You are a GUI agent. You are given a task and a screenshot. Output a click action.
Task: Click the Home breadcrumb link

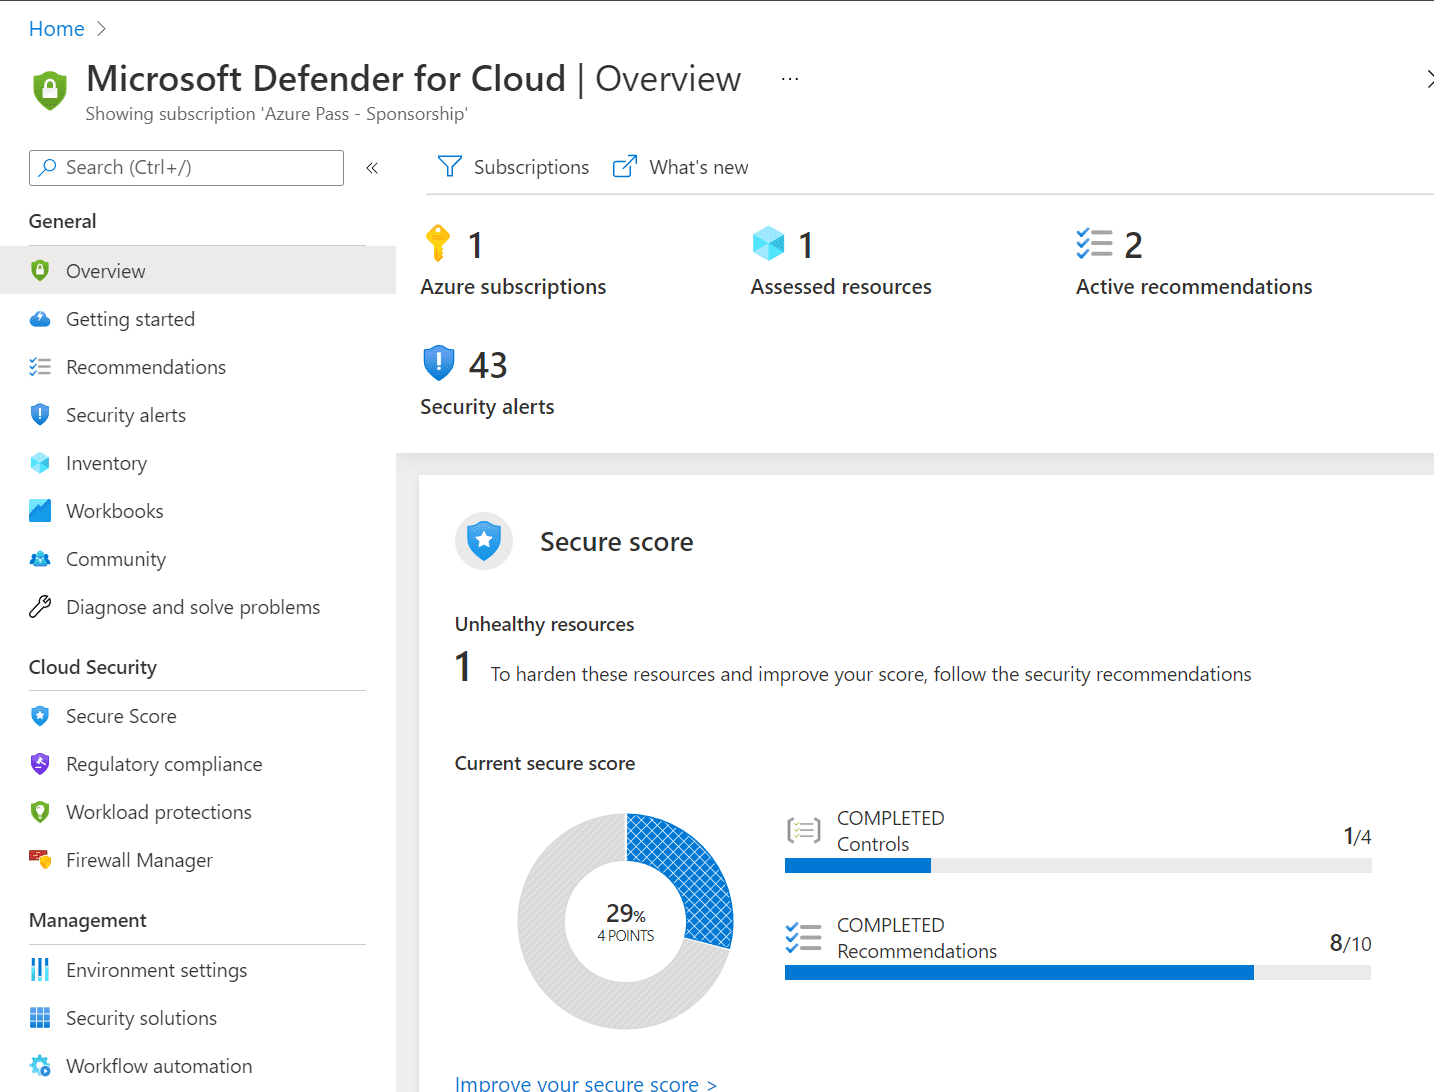pyautogui.click(x=56, y=29)
